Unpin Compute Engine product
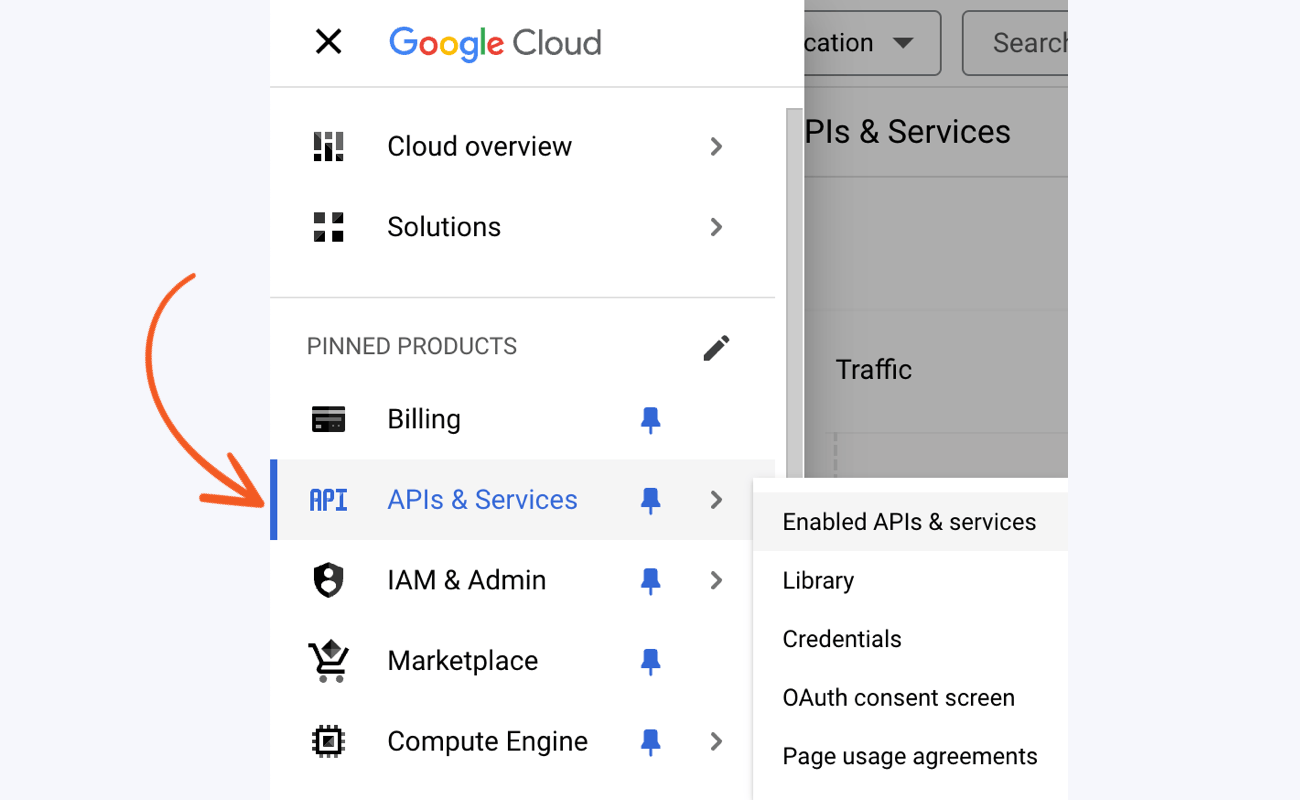Screen dimensions: 1300x800 pyautogui.click(x=650, y=742)
